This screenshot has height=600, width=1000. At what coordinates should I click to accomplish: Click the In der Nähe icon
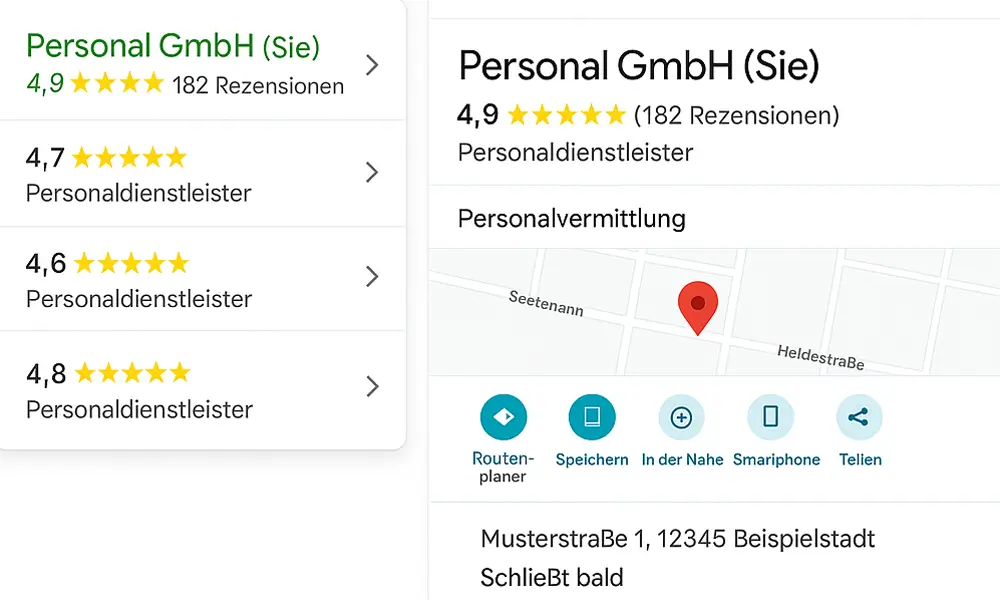681,418
